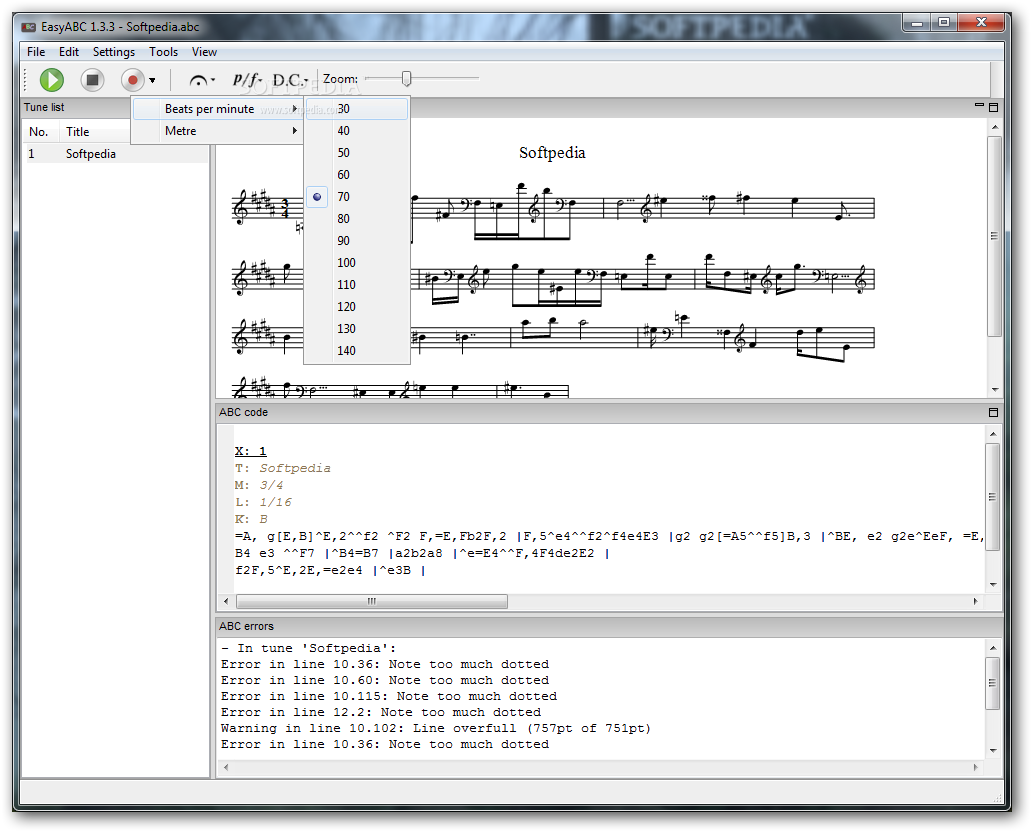Open the p/f dynamics dropdown
Viewport: 1032px width, 832px height.
(247, 80)
